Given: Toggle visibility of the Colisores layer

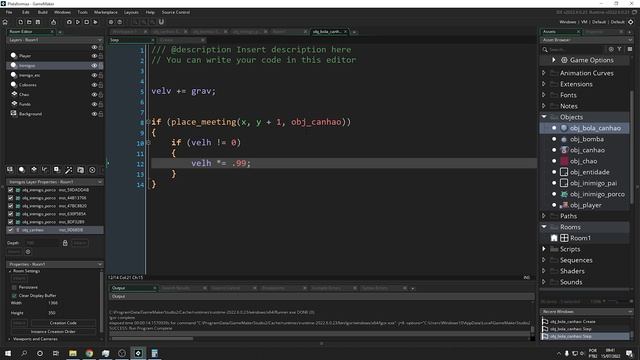Looking at the screenshot, I should [x=94, y=85].
